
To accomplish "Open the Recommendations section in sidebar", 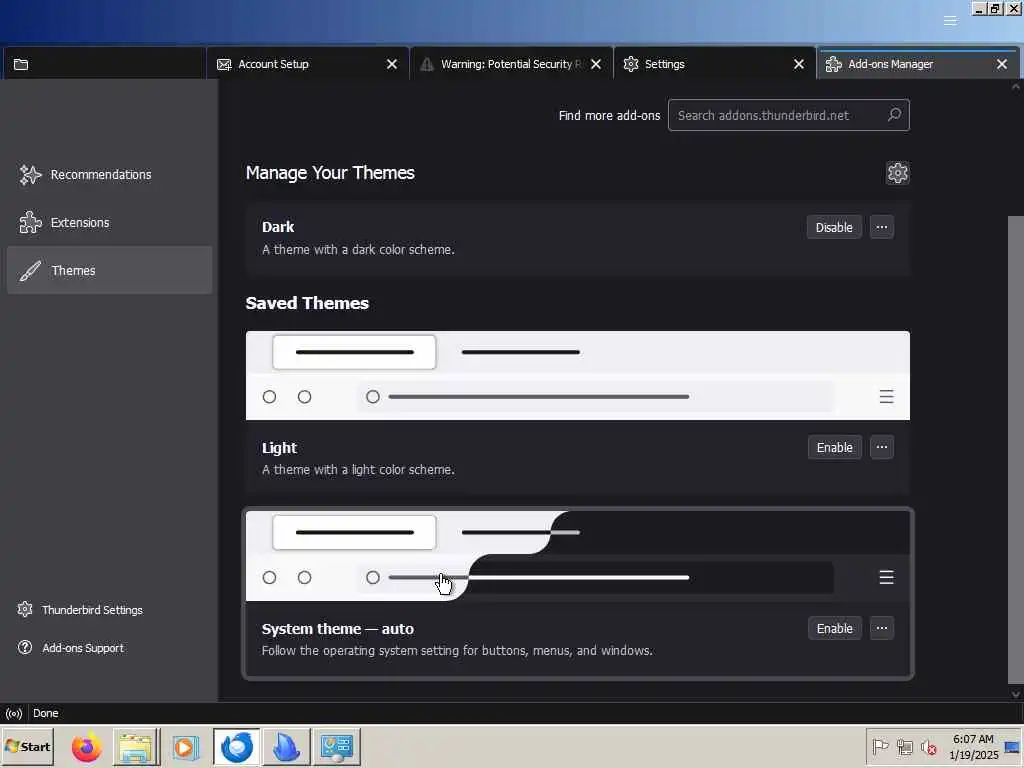I will (85, 174).
